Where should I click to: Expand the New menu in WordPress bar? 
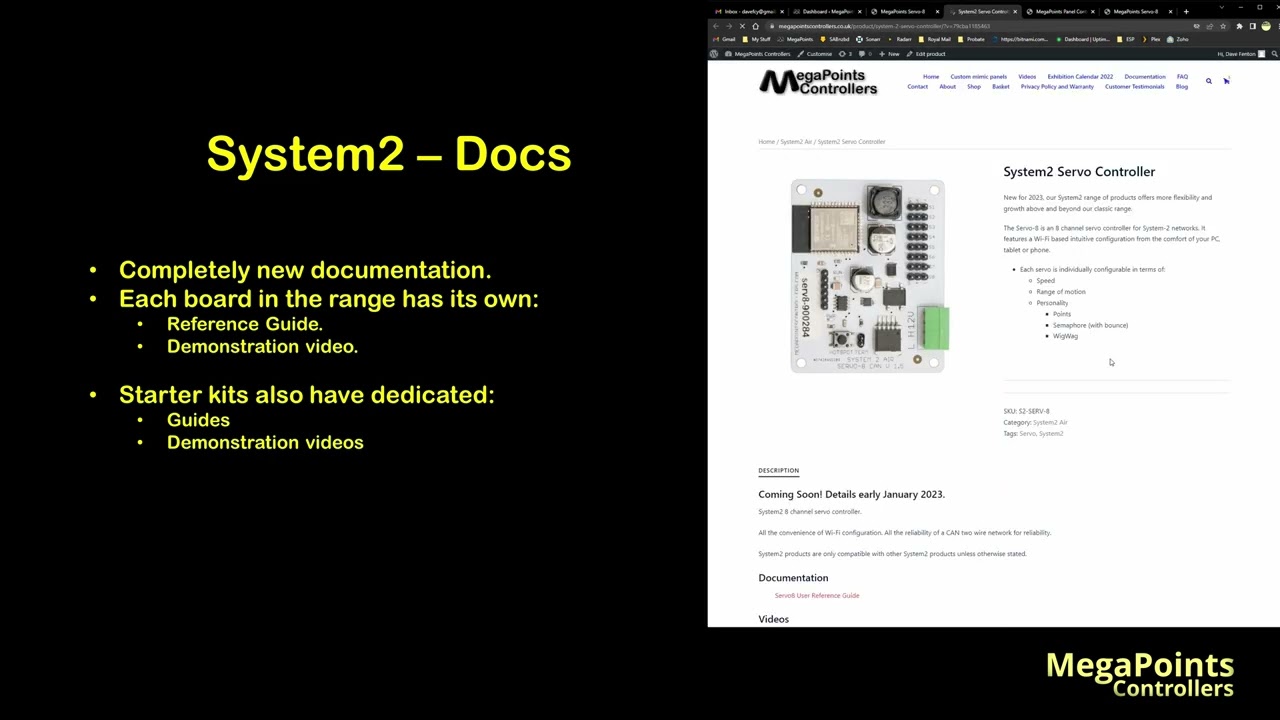889,54
